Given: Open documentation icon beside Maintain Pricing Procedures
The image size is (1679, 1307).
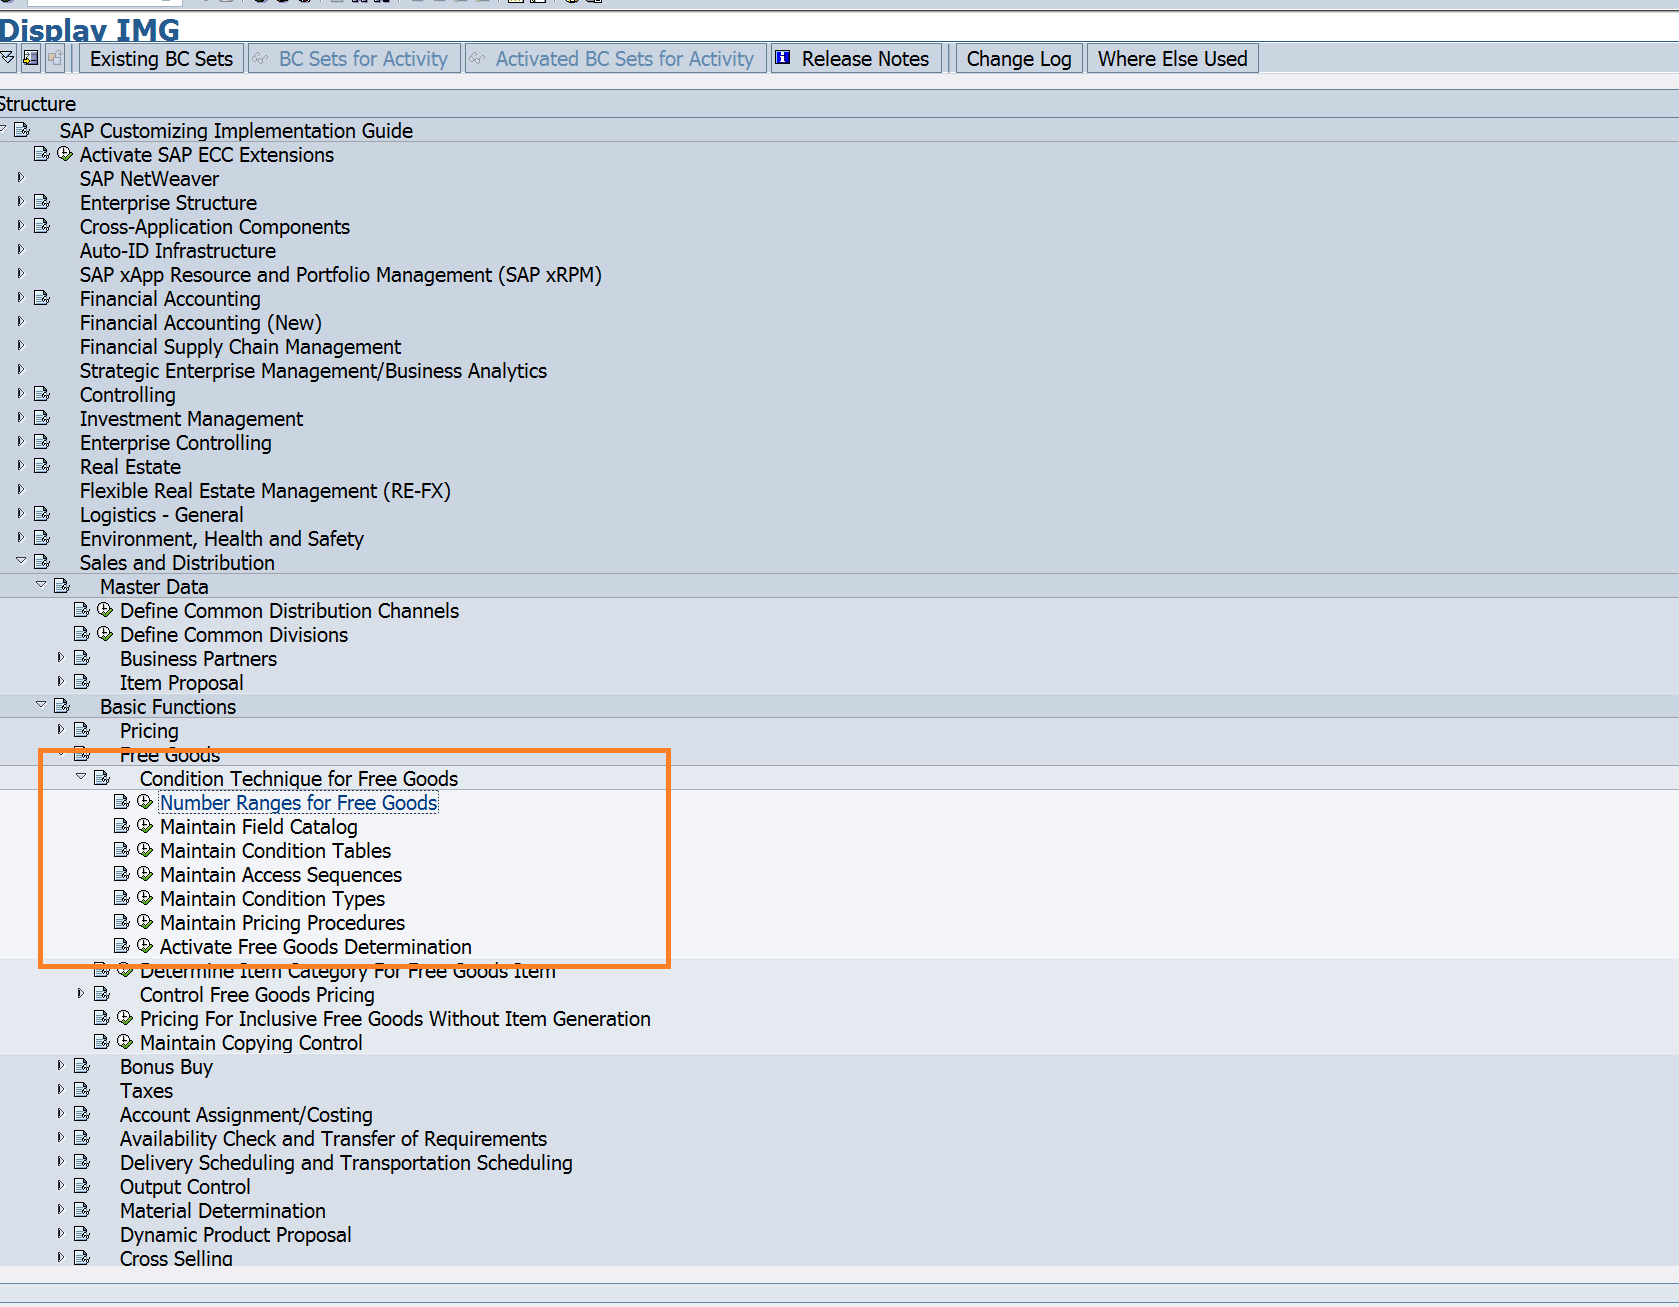Looking at the screenshot, I should pyautogui.click(x=122, y=922).
